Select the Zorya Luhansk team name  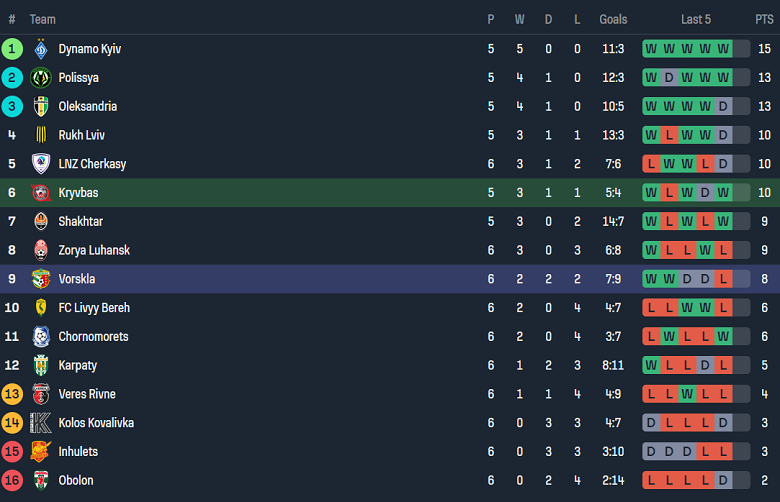point(94,250)
